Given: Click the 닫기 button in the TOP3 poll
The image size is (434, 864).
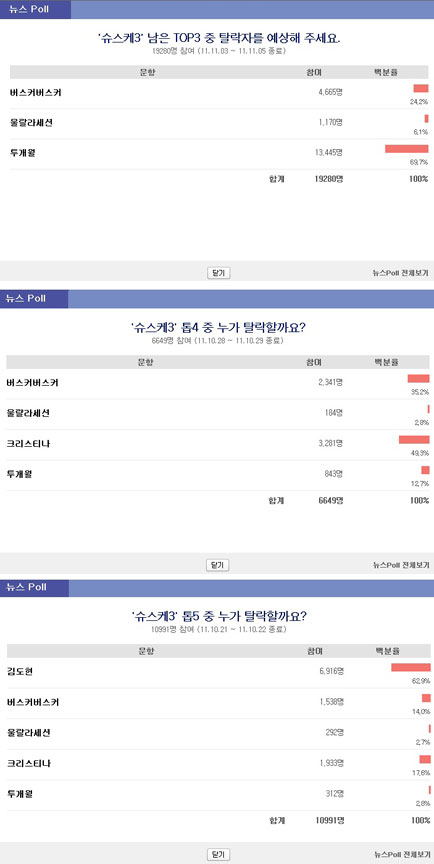Looking at the screenshot, I should click(218, 272).
